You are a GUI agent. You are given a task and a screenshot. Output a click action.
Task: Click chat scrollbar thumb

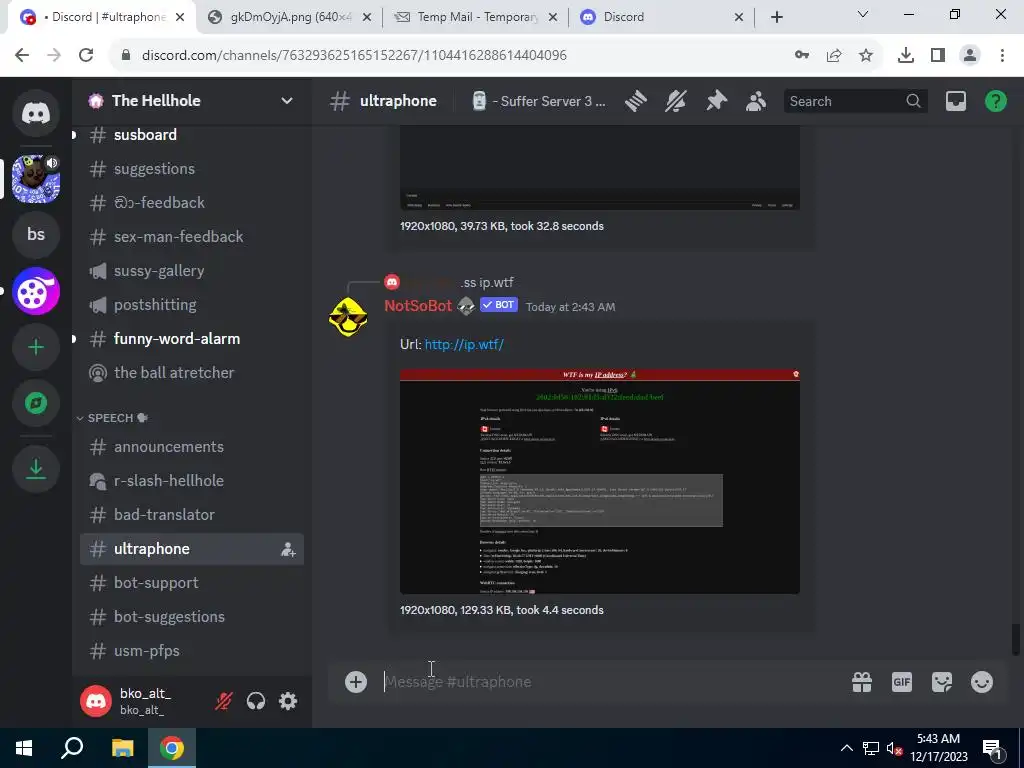[1015, 639]
